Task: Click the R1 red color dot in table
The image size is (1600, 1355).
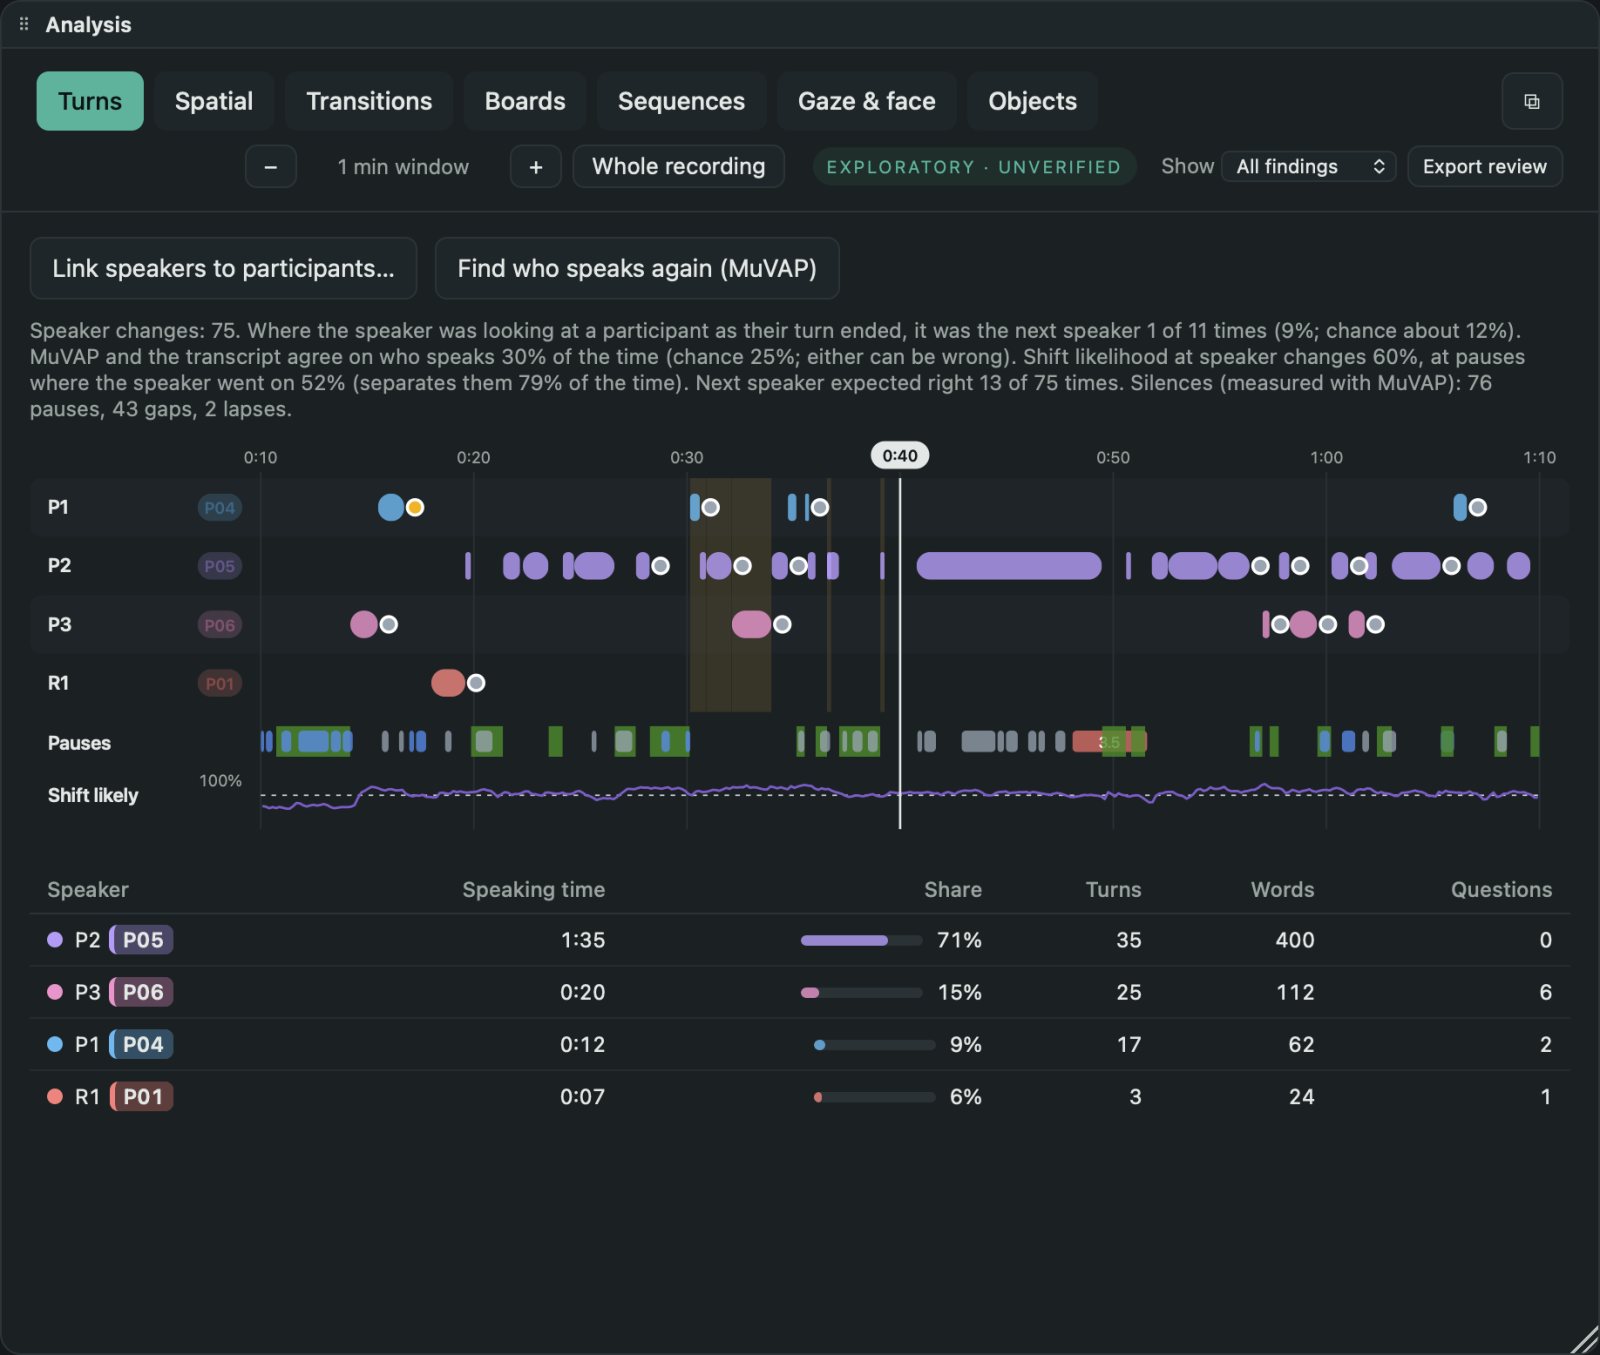Action: (x=55, y=1096)
